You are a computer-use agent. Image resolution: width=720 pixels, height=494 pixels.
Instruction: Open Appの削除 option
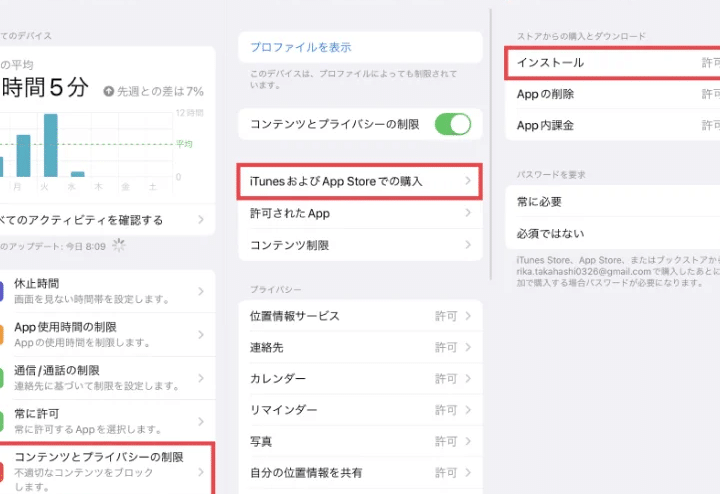(x=612, y=94)
